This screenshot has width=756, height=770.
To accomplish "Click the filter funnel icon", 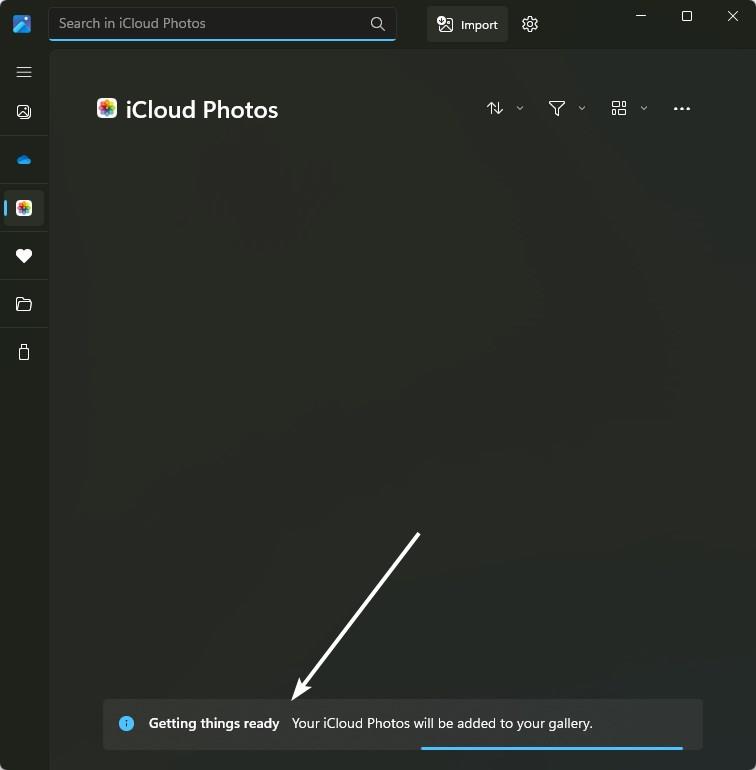I will (557, 108).
